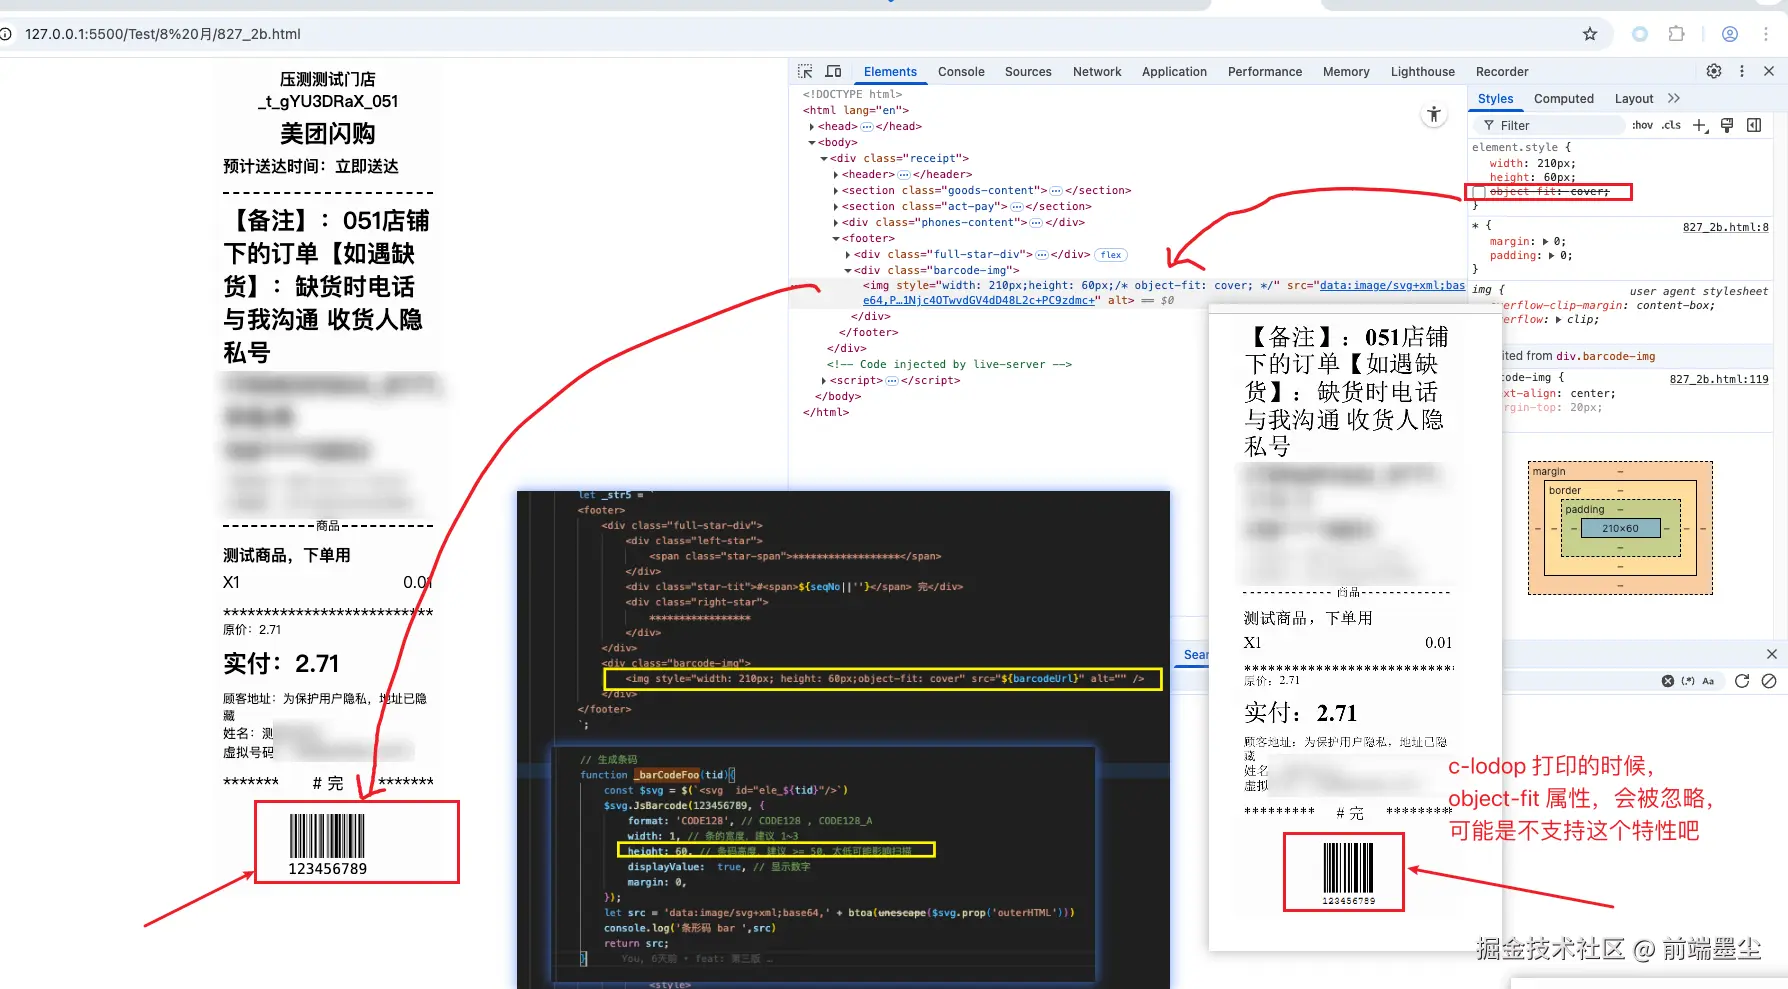The width and height of the screenshot is (1788, 989).
Task: Expand the section goods-content node
Action: [836, 191]
